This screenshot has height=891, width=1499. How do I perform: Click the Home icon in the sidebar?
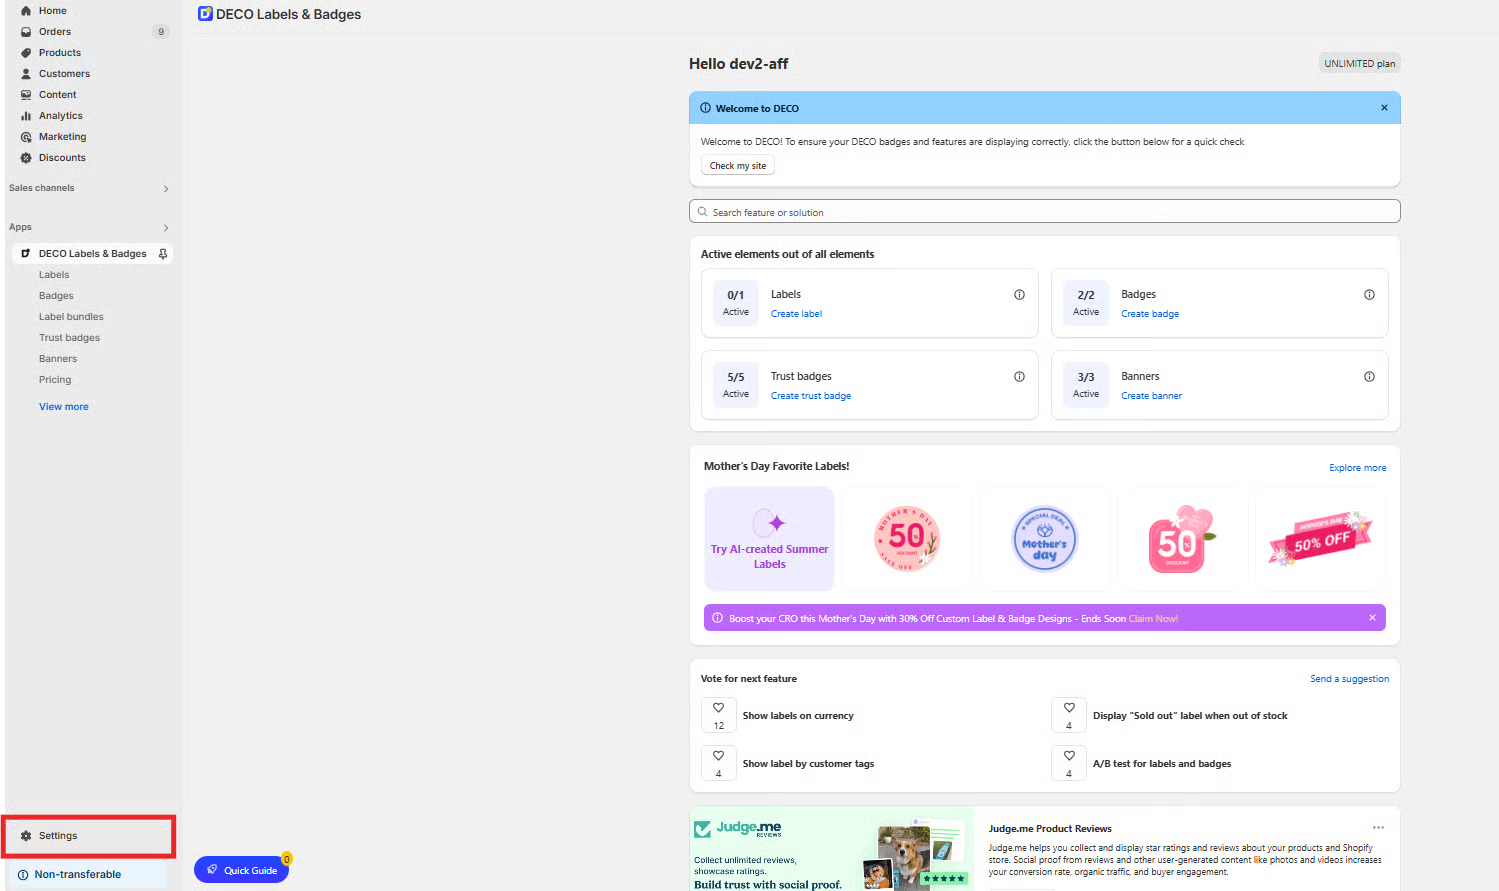[26, 11]
